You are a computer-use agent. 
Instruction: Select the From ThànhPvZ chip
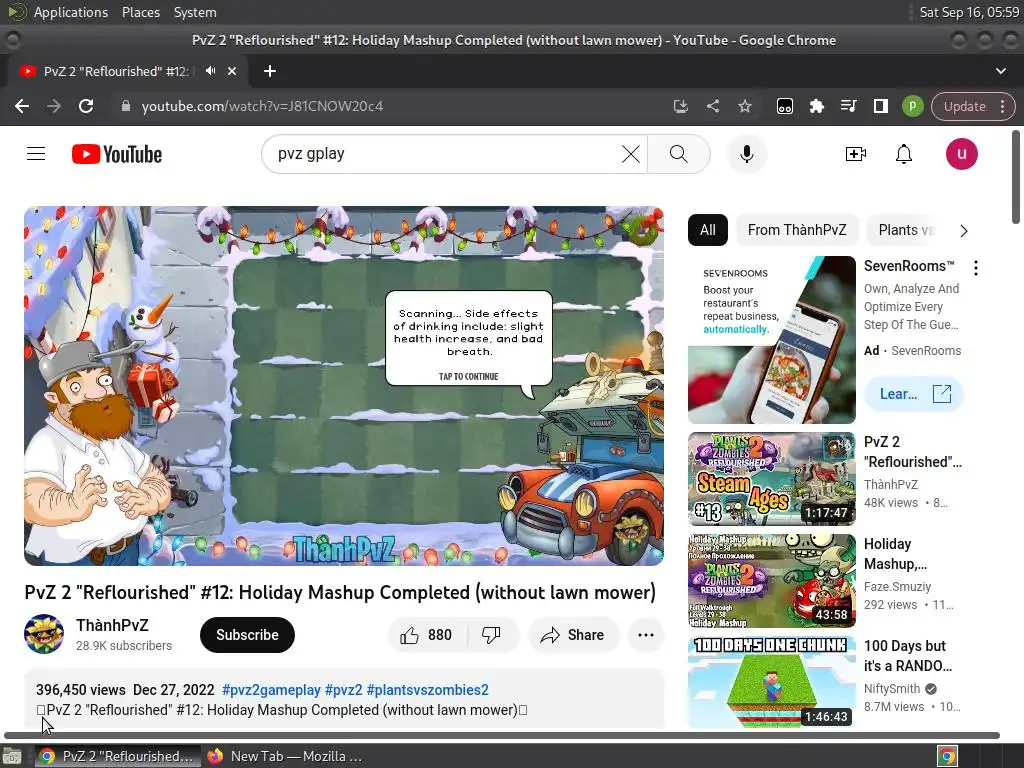(x=797, y=230)
